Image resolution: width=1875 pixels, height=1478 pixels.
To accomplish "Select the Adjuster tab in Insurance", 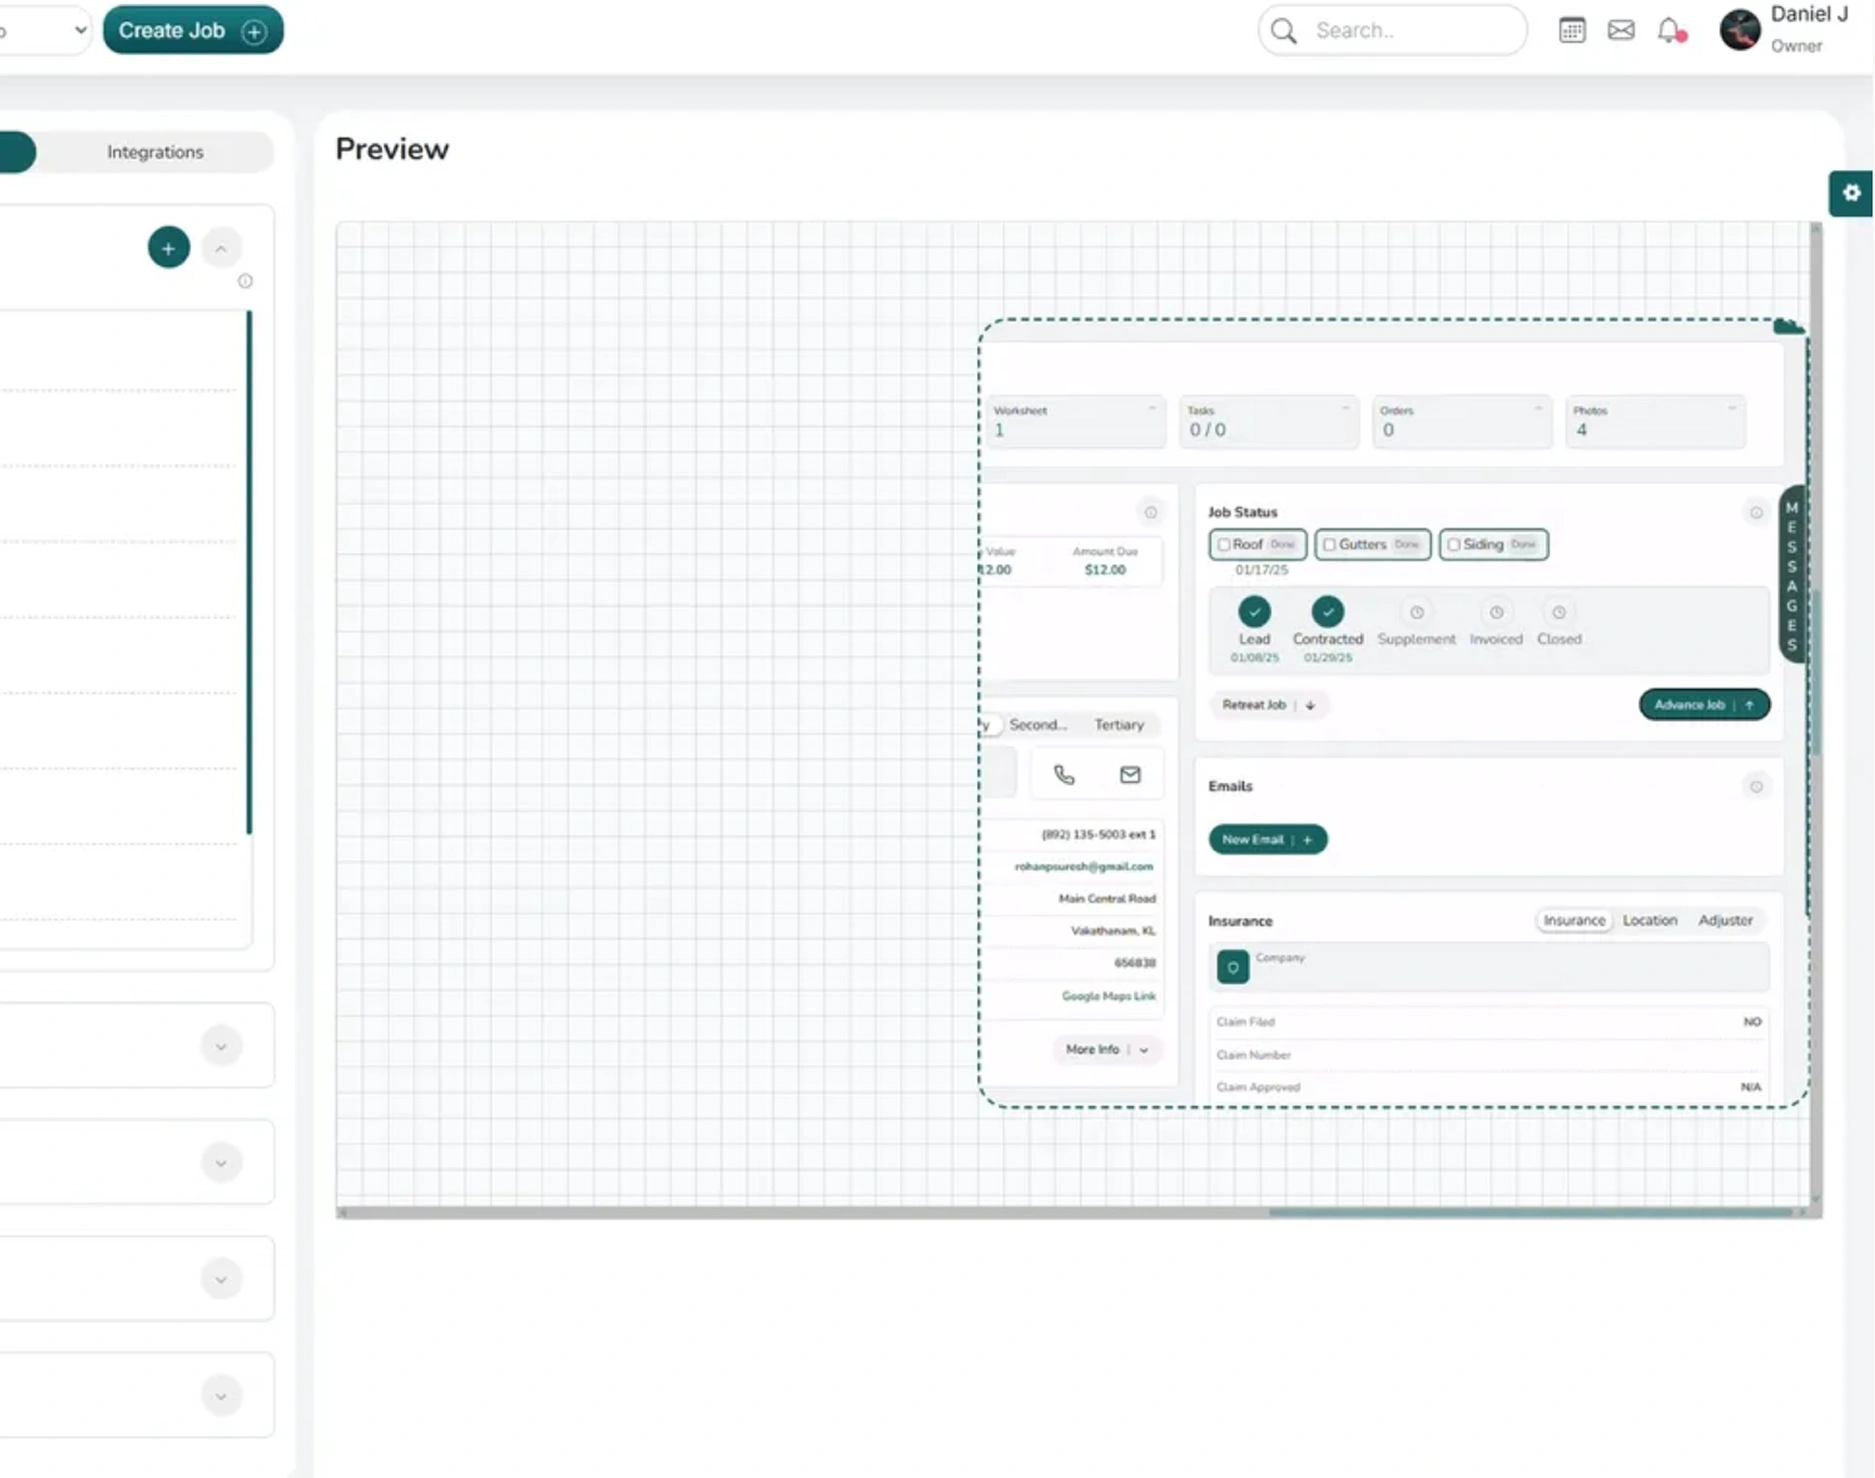I will tap(1725, 920).
